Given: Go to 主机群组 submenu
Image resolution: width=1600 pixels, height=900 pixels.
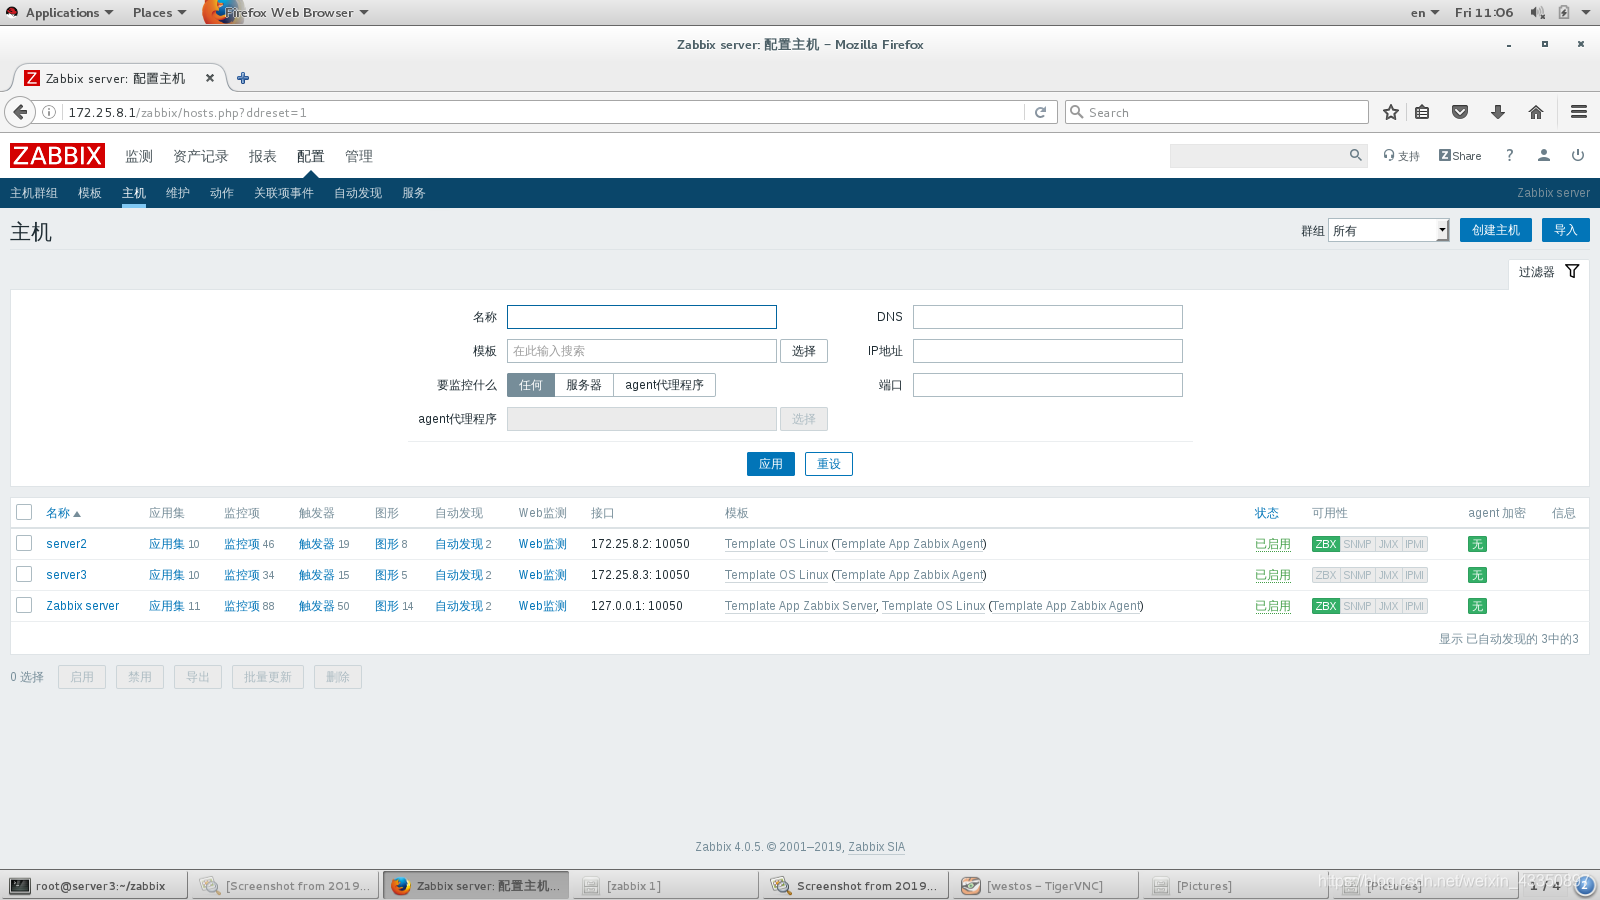Looking at the screenshot, I should pyautogui.click(x=34, y=193).
